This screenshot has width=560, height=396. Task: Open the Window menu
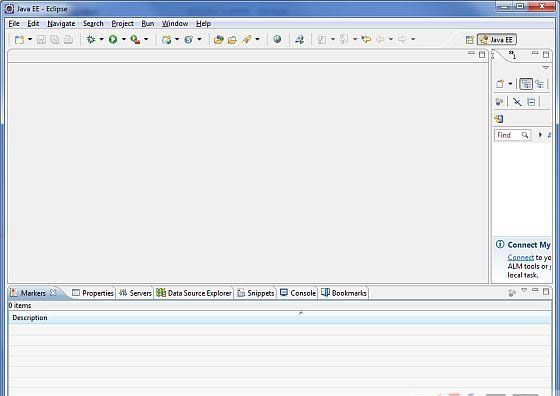(x=175, y=24)
